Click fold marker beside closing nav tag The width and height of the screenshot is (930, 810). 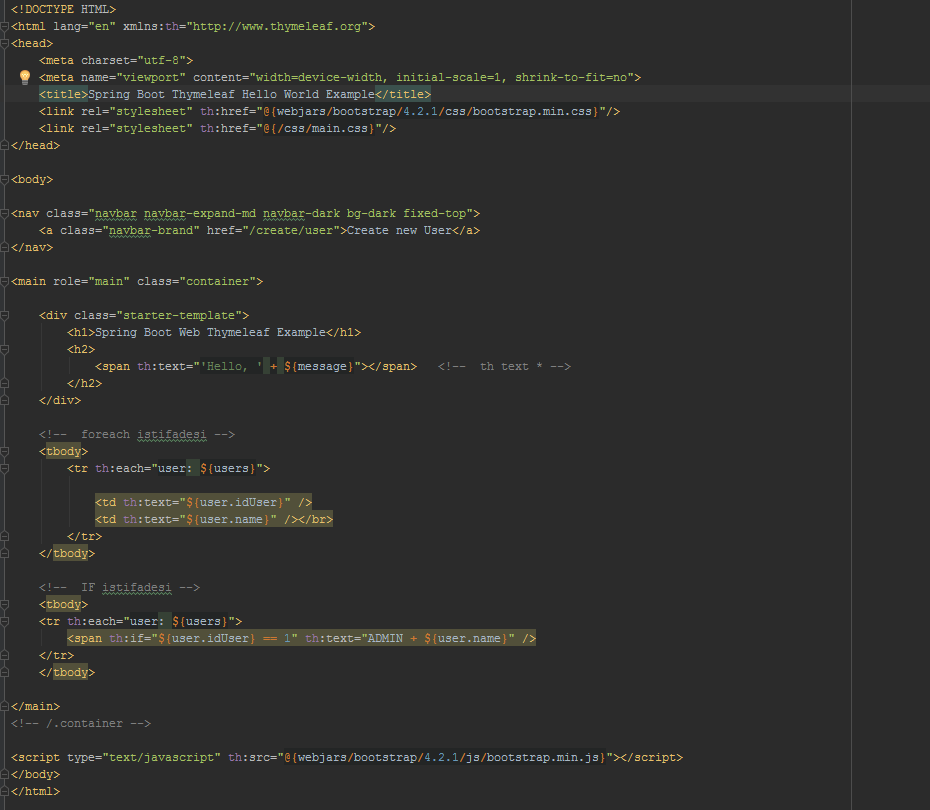click(5, 247)
